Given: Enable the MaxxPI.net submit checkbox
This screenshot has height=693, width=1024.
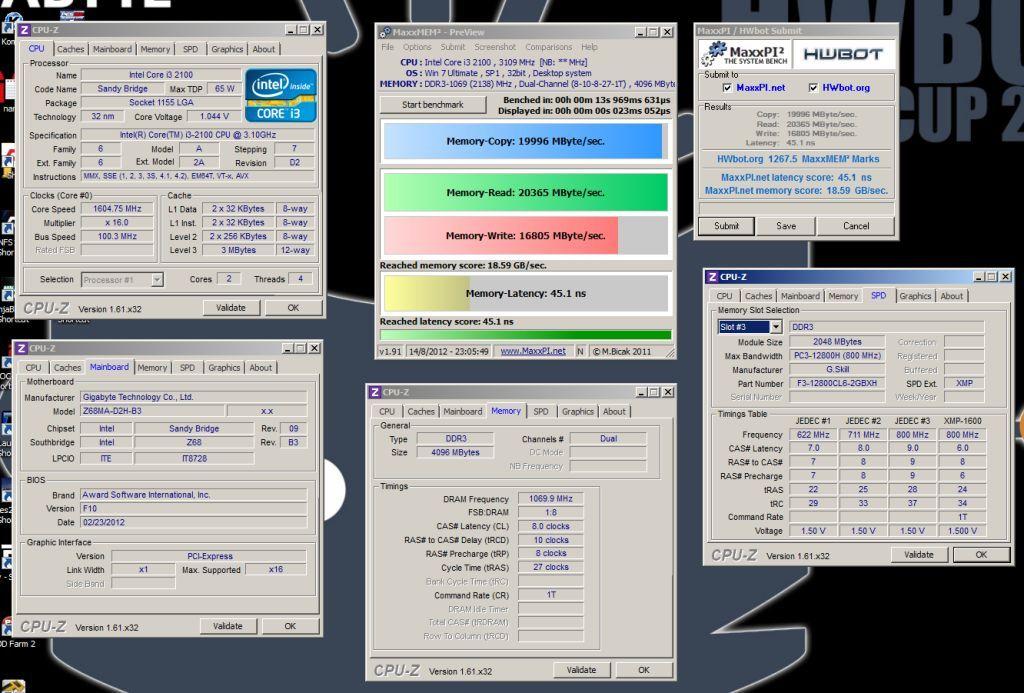Looking at the screenshot, I should pyautogui.click(x=727, y=88).
